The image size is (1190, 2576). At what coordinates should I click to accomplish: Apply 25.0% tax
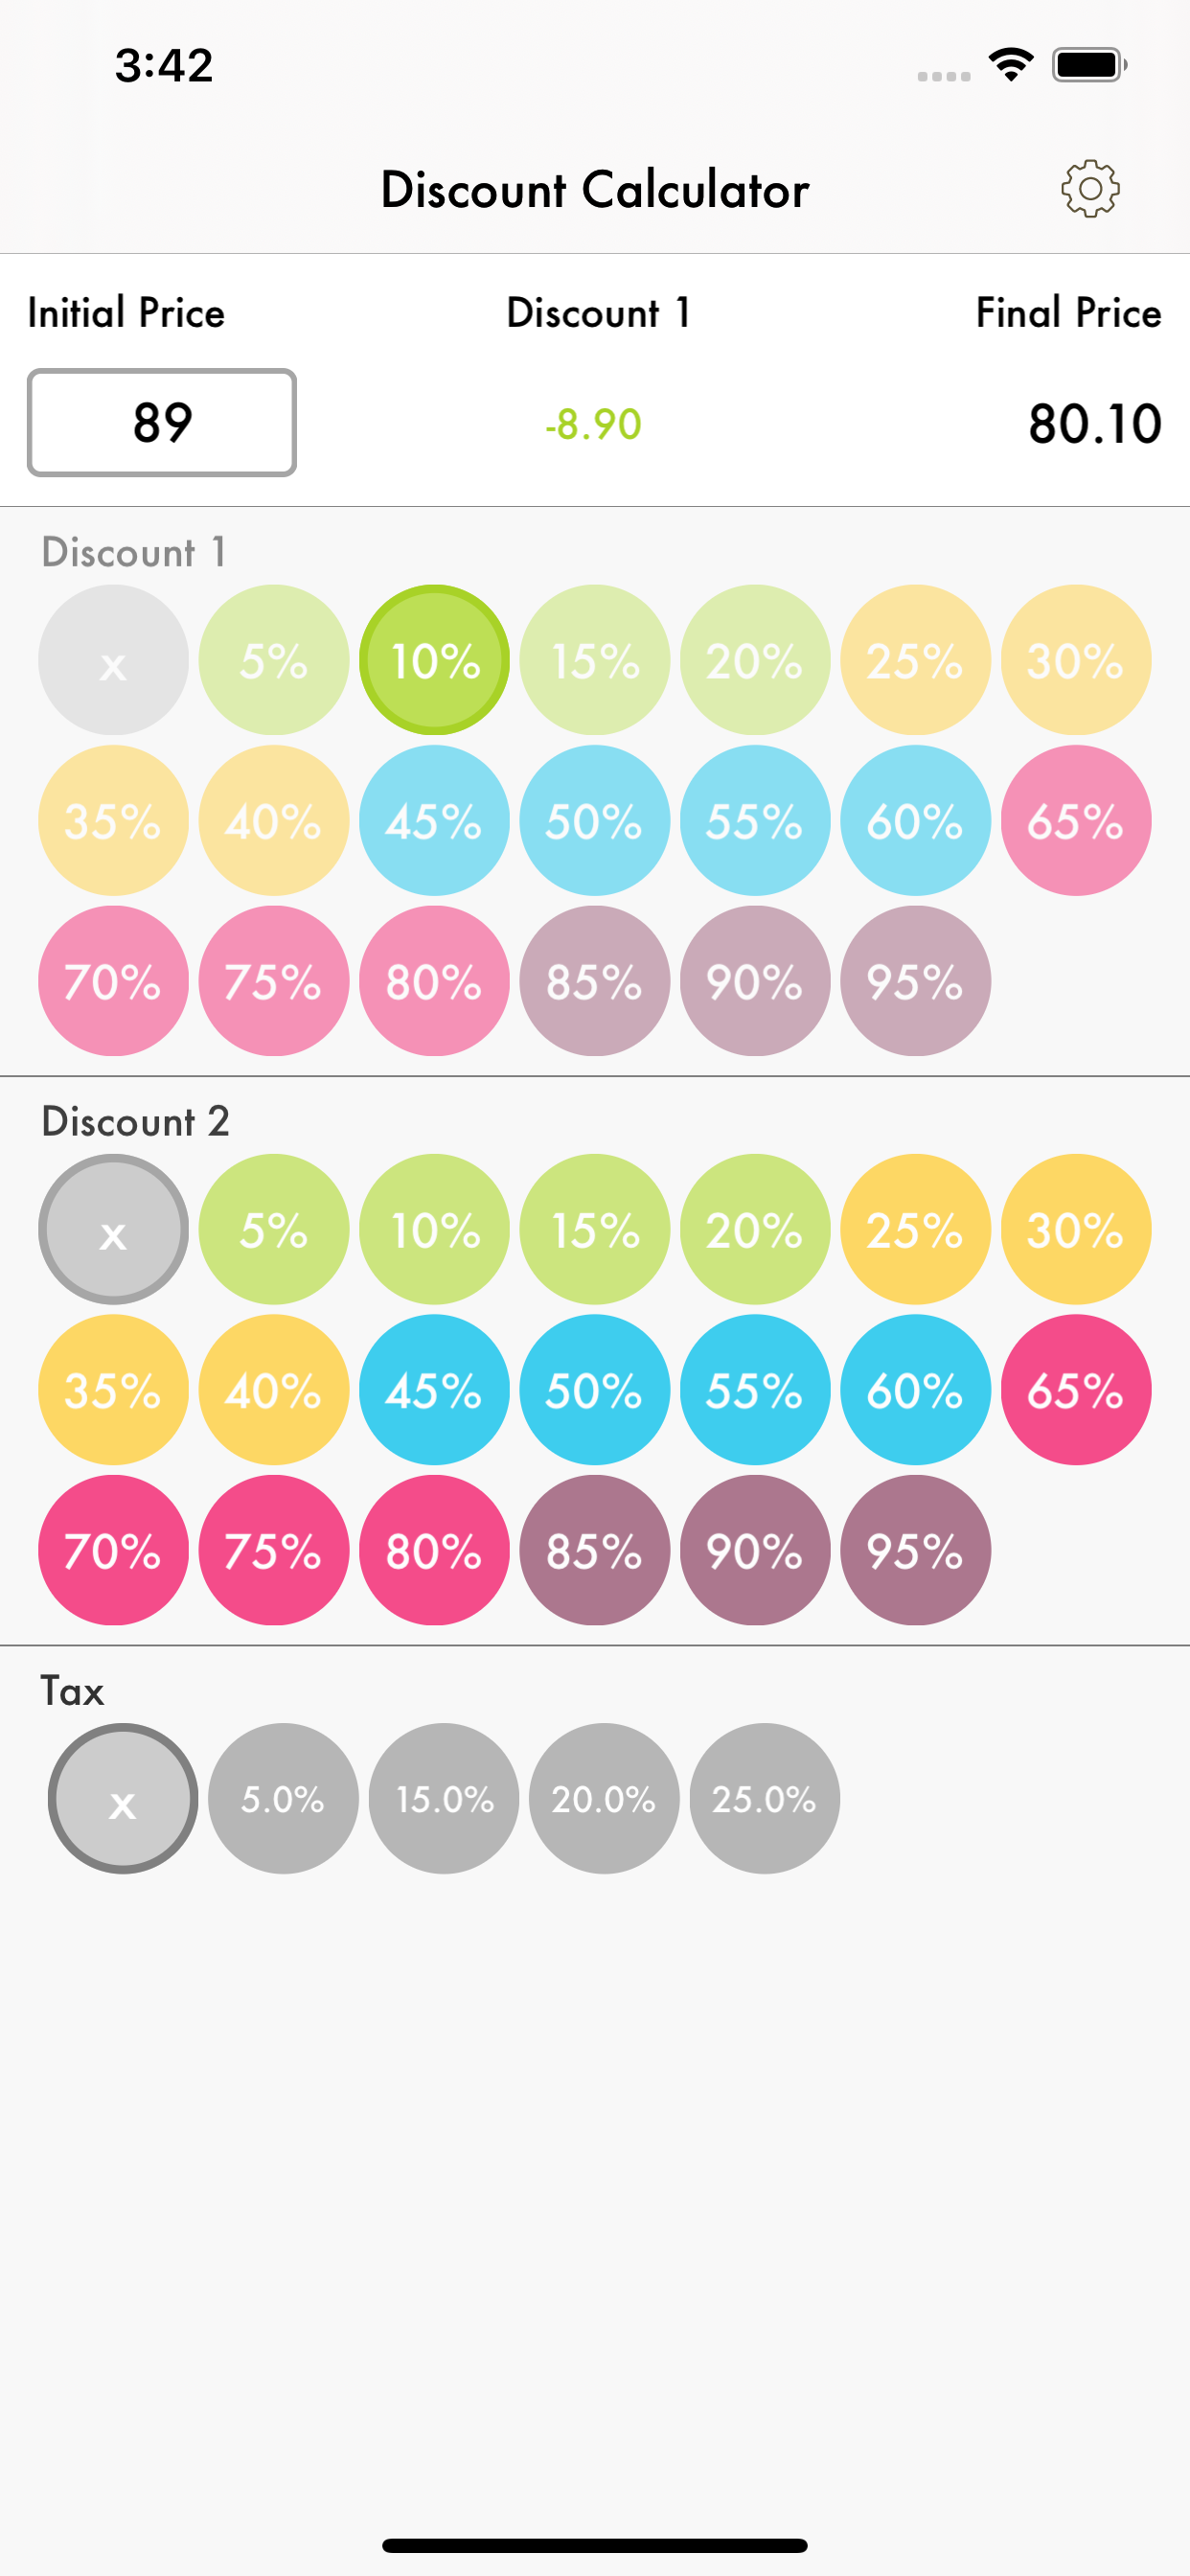764,1797
